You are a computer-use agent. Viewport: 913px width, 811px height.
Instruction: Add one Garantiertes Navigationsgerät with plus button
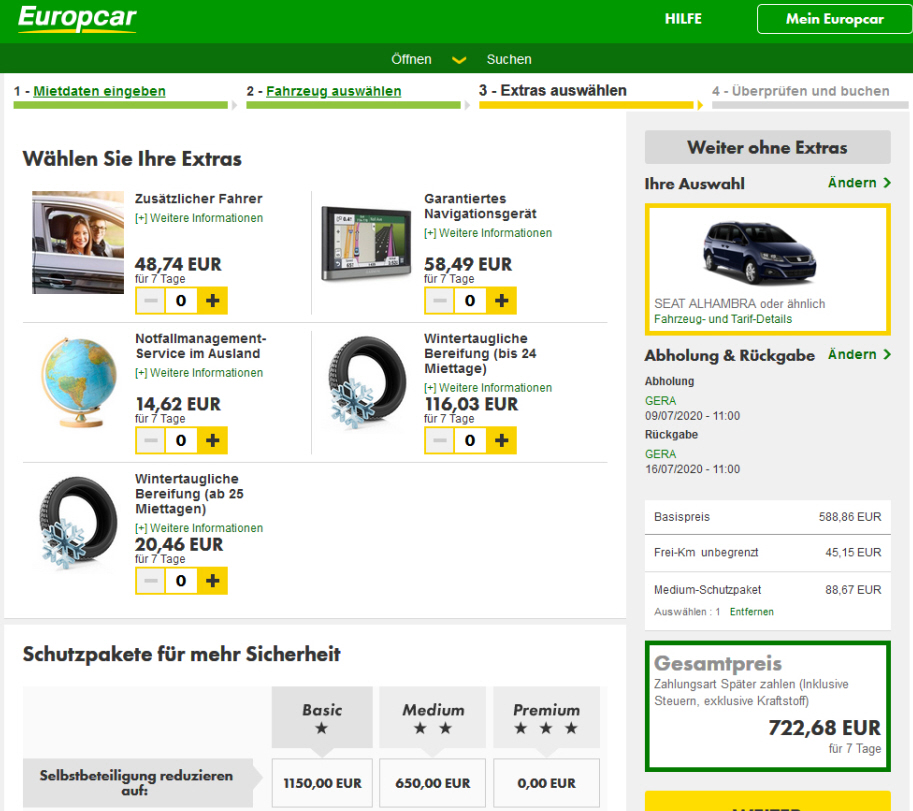[501, 300]
